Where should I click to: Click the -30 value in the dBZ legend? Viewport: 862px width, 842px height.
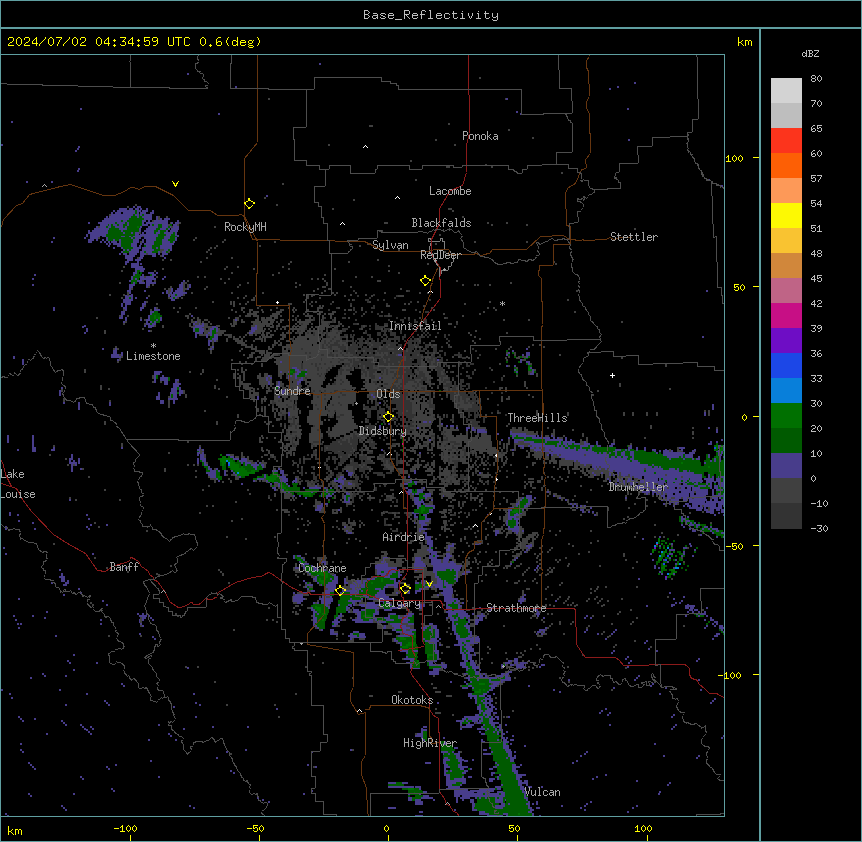point(819,528)
